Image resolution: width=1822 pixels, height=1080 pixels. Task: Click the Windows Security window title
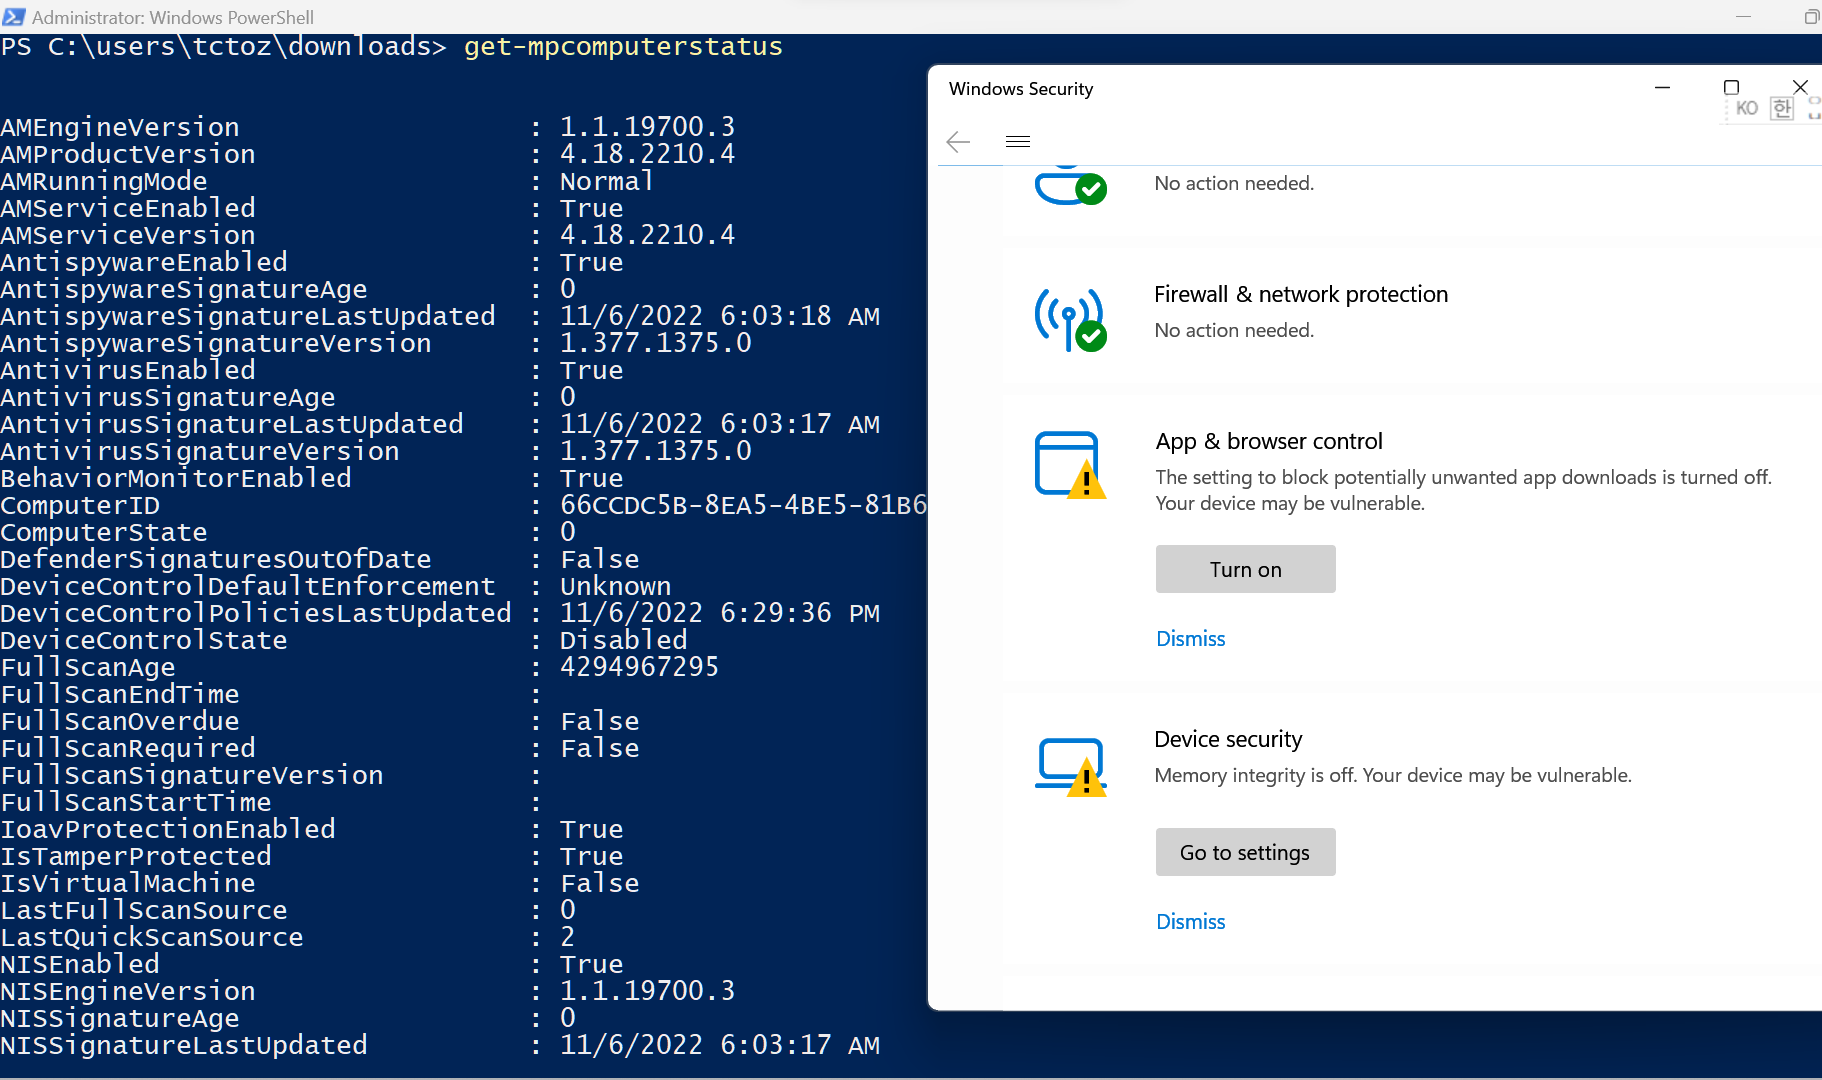coord(1021,89)
